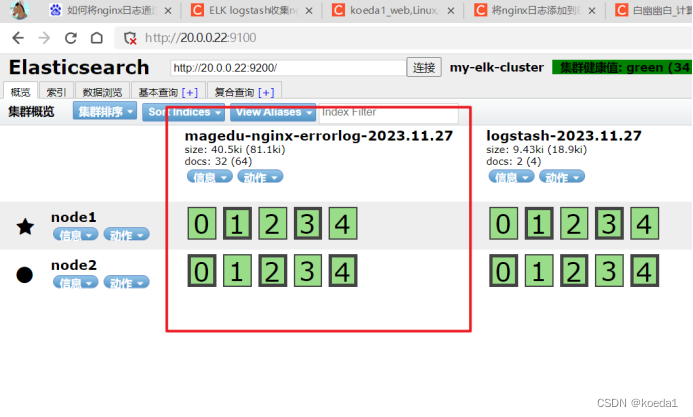Select shard 1 of logstash index on node1
693x417 pixels.
pos(539,224)
